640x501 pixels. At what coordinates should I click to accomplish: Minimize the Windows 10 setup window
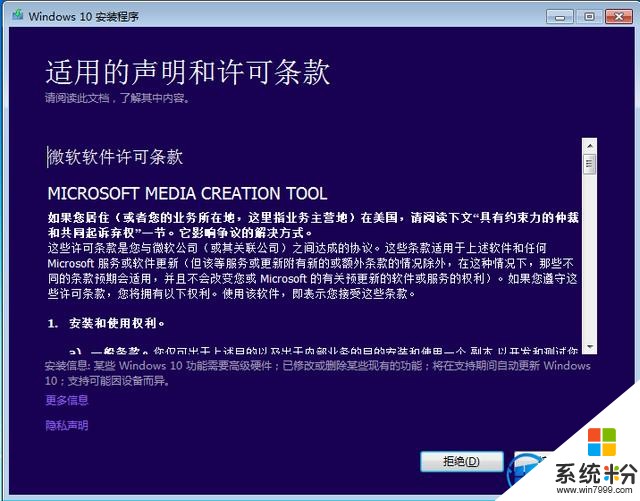pyautogui.click(x=560, y=17)
